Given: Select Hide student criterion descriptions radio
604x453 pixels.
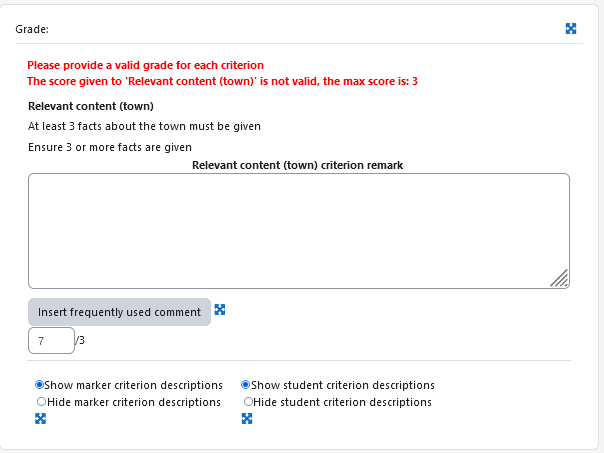Looking at the screenshot, I should [x=248, y=402].
